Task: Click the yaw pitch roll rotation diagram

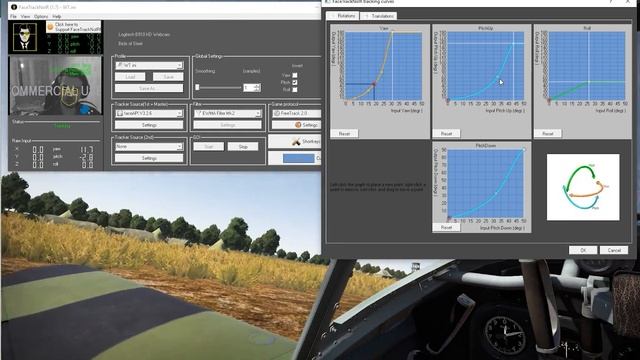Action: [x=583, y=187]
